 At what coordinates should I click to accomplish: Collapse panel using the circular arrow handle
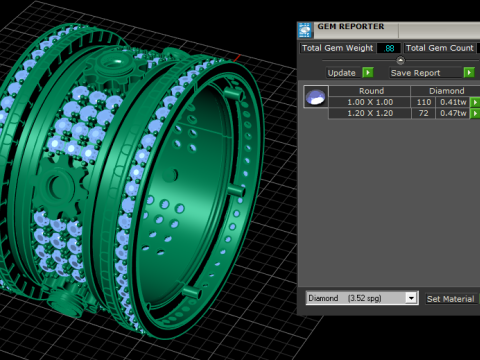400,60
